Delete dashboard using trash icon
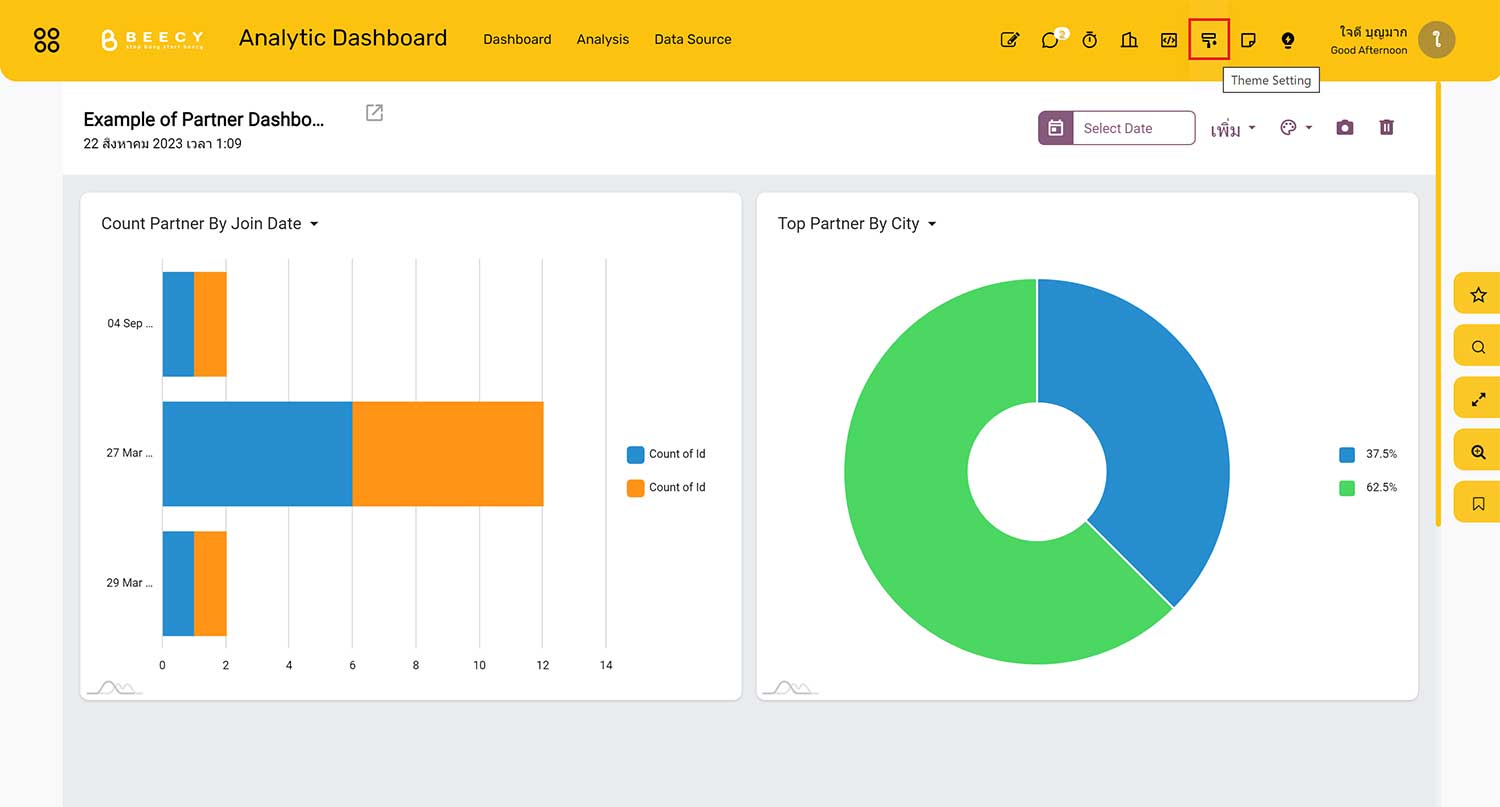Image resolution: width=1500 pixels, height=807 pixels. pos(1386,128)
